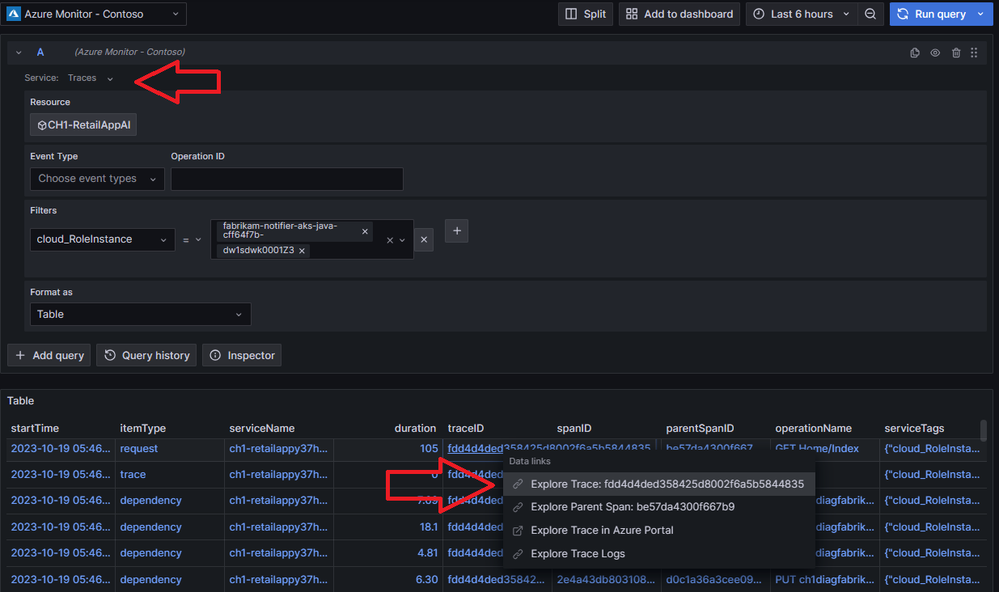Click the drag handle dots icon for query A

tap(974, 53)
